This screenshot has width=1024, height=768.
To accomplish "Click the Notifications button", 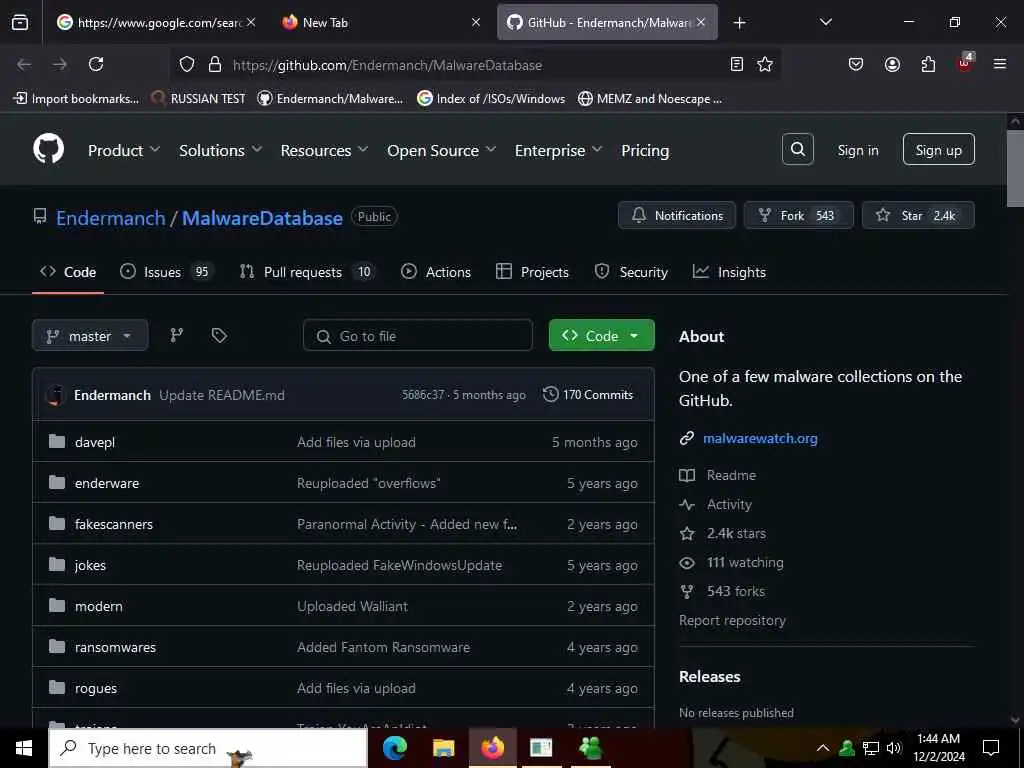I will tap(677, 216).
